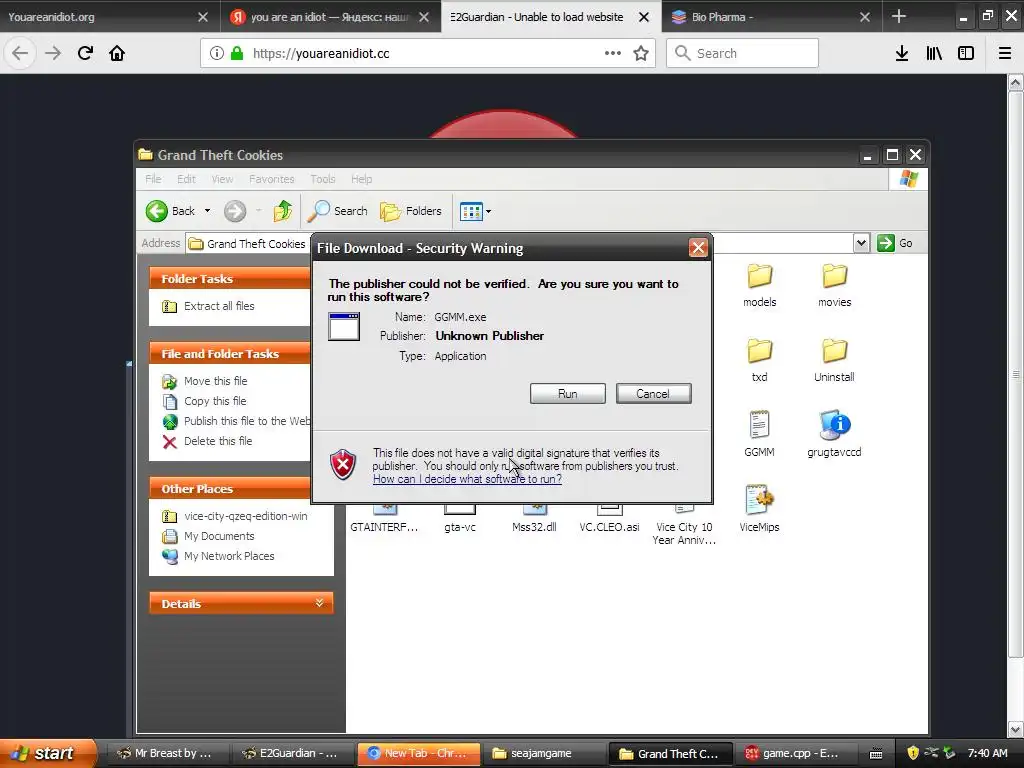Select the GGMM text file icon
This screenshot has height=768, width=1024.
click(760, 425)
